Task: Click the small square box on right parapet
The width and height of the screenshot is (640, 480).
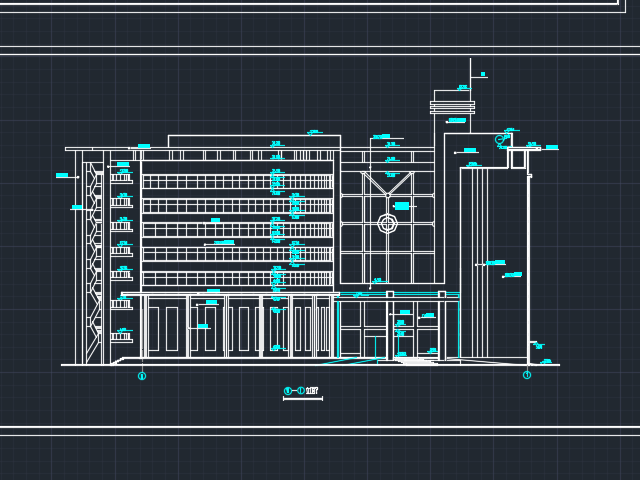Action: [518, 159]
